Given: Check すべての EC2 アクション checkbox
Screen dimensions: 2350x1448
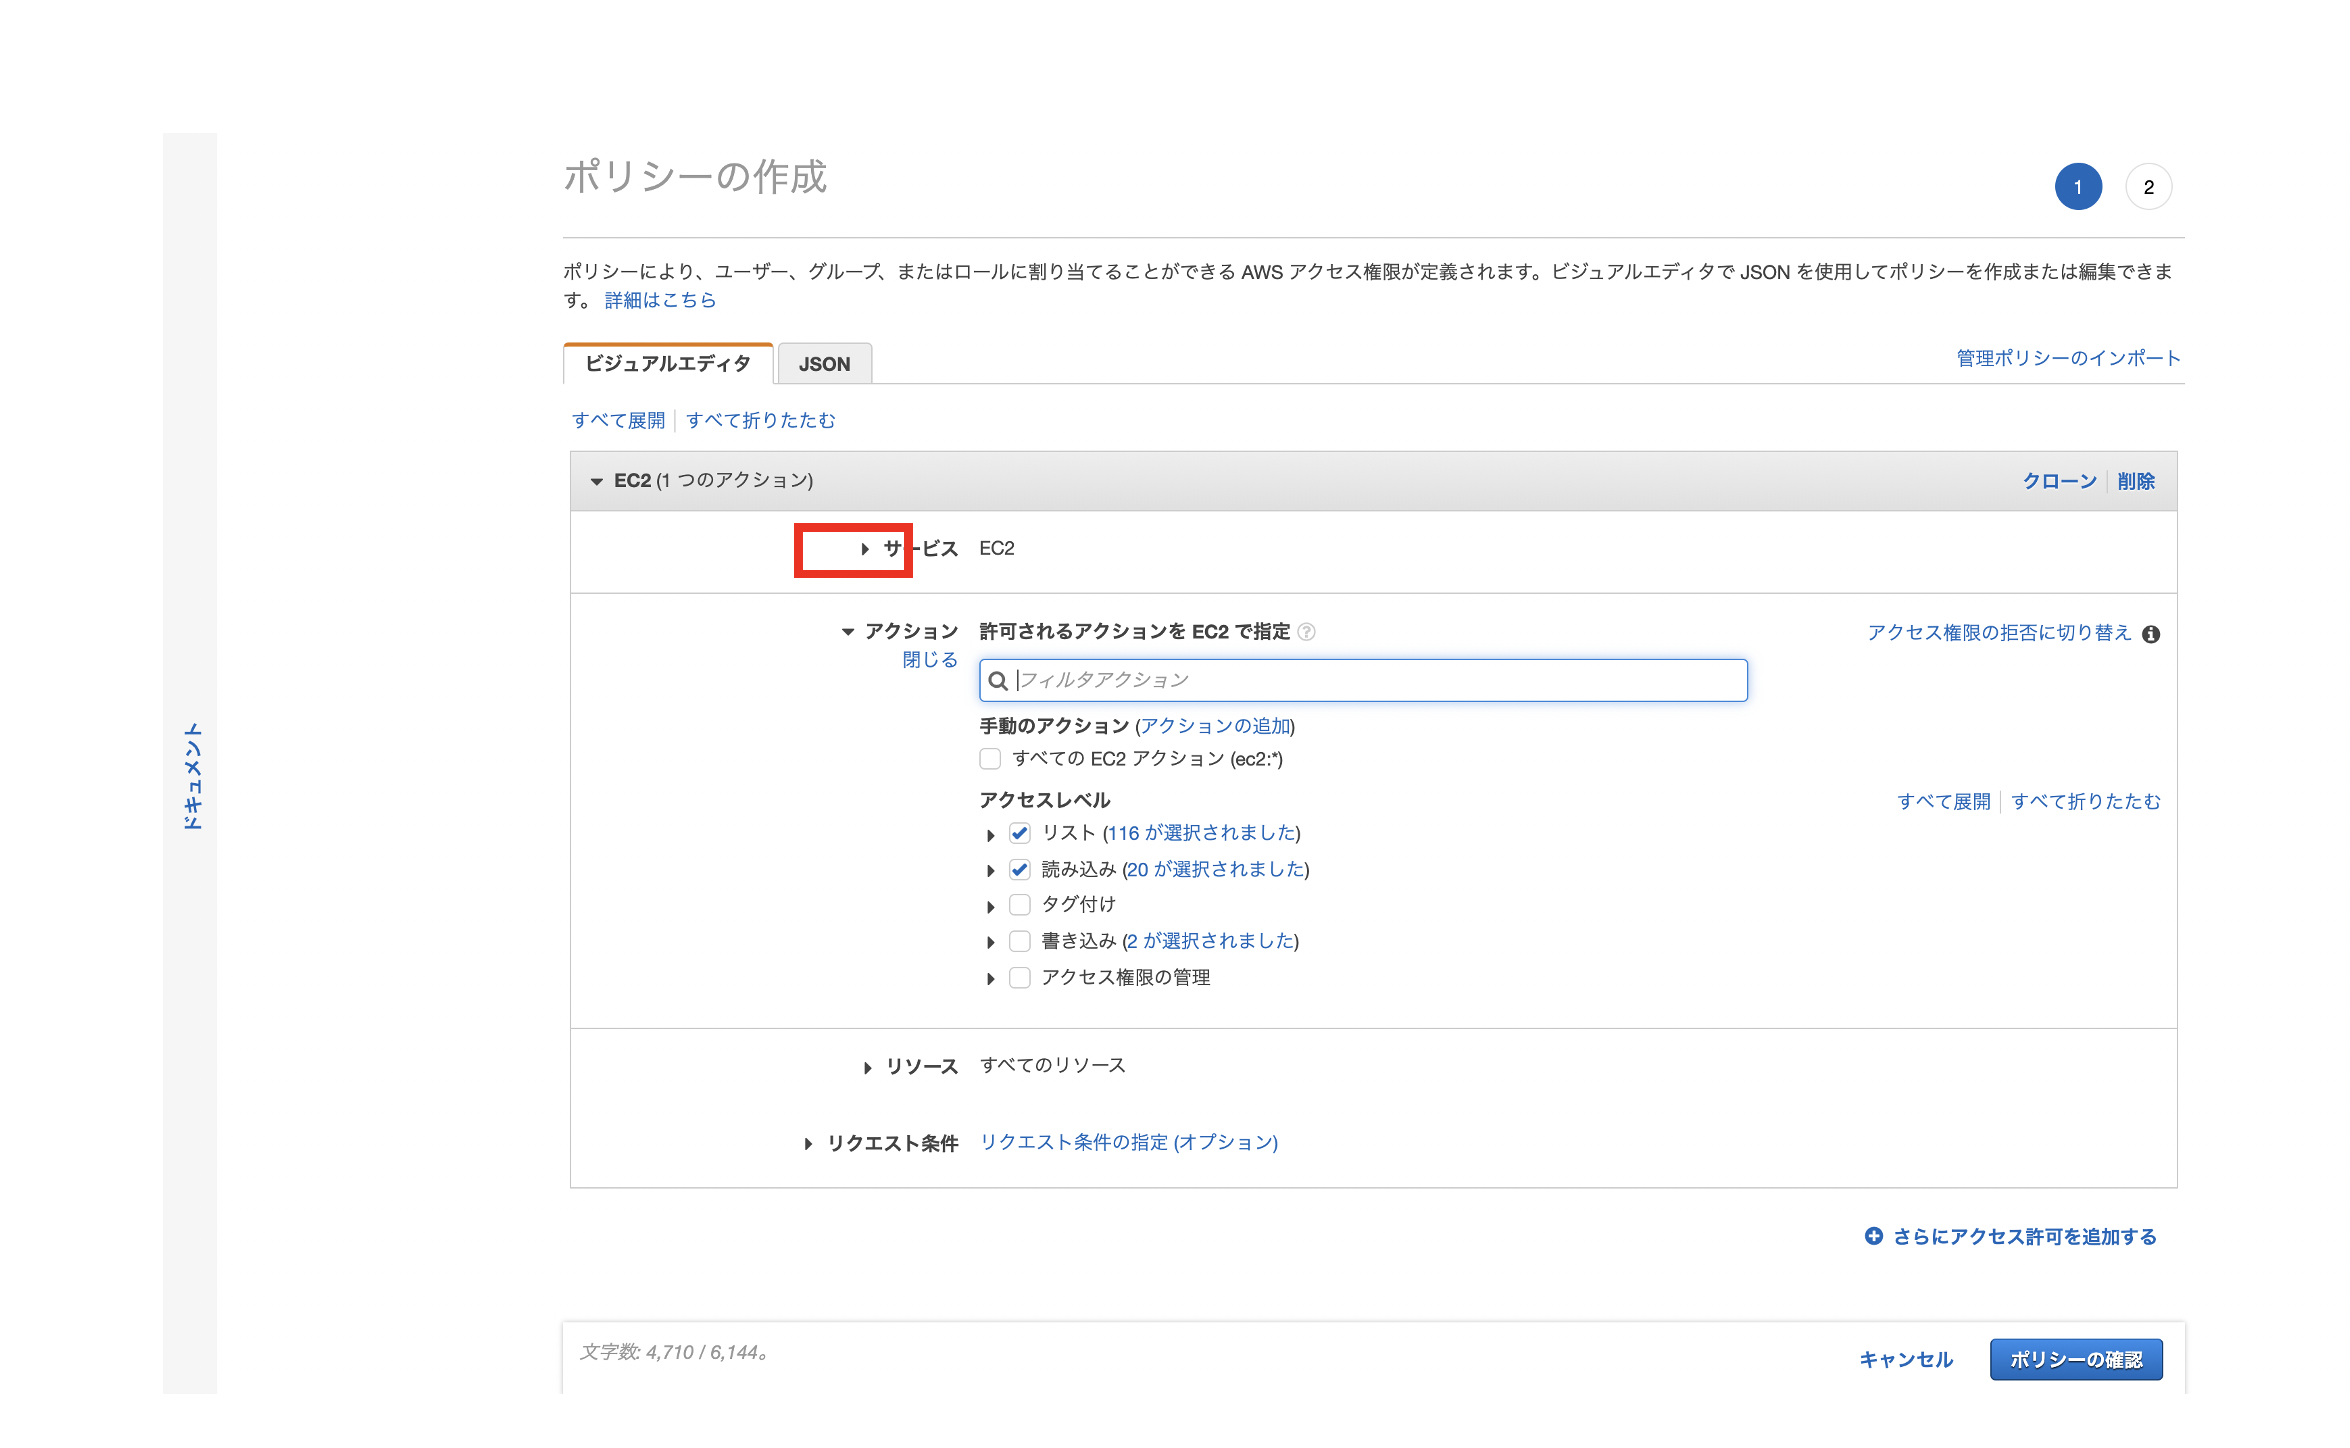Looking at the screenshot, I should coord(990,759).
